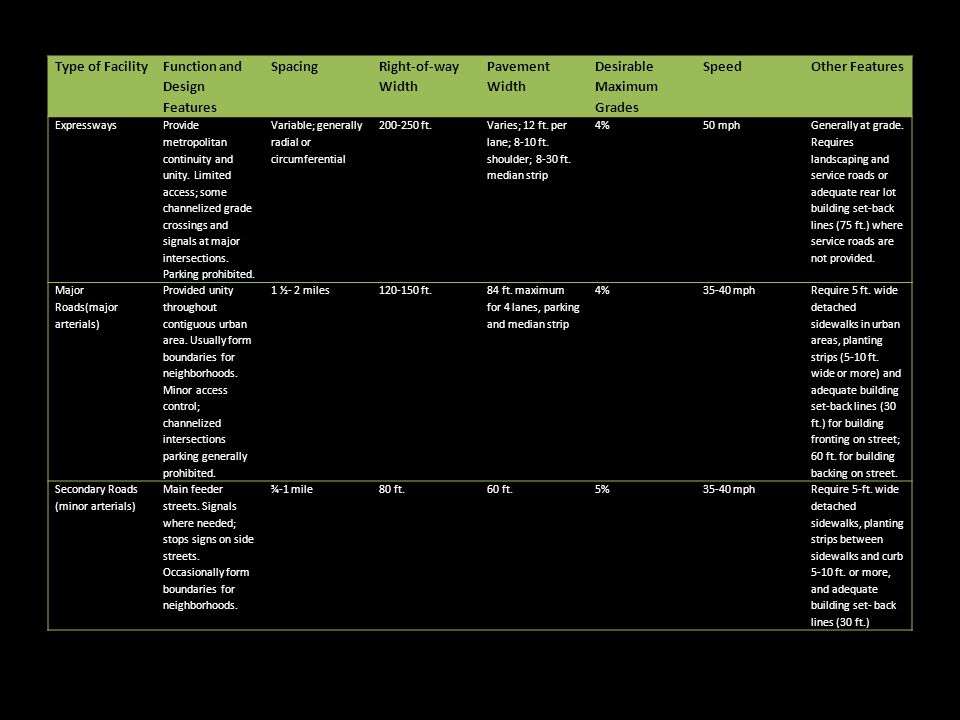Click 'Require 5-ft. wide detached' cell
960x720 pixels.
(857, 556)
